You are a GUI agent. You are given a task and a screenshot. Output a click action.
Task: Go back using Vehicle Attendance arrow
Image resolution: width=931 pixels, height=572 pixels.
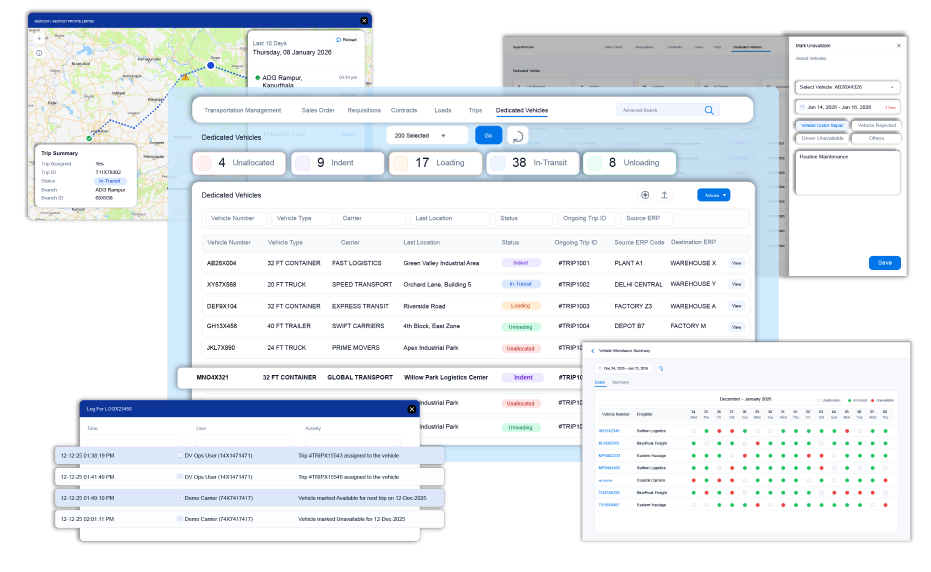pyautogui.click(x=592, y=351)
